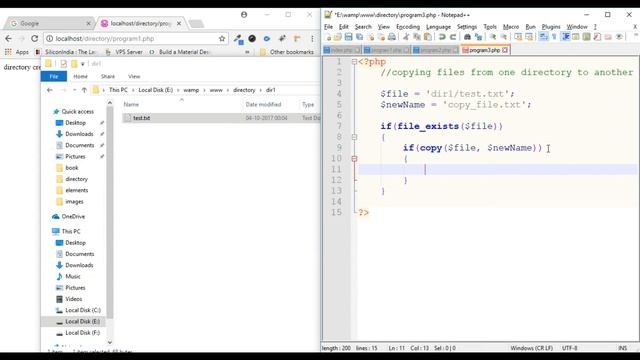Click the New file icon in Notepad++
Viewport: 640px width, 360px height.
[328, 37]
